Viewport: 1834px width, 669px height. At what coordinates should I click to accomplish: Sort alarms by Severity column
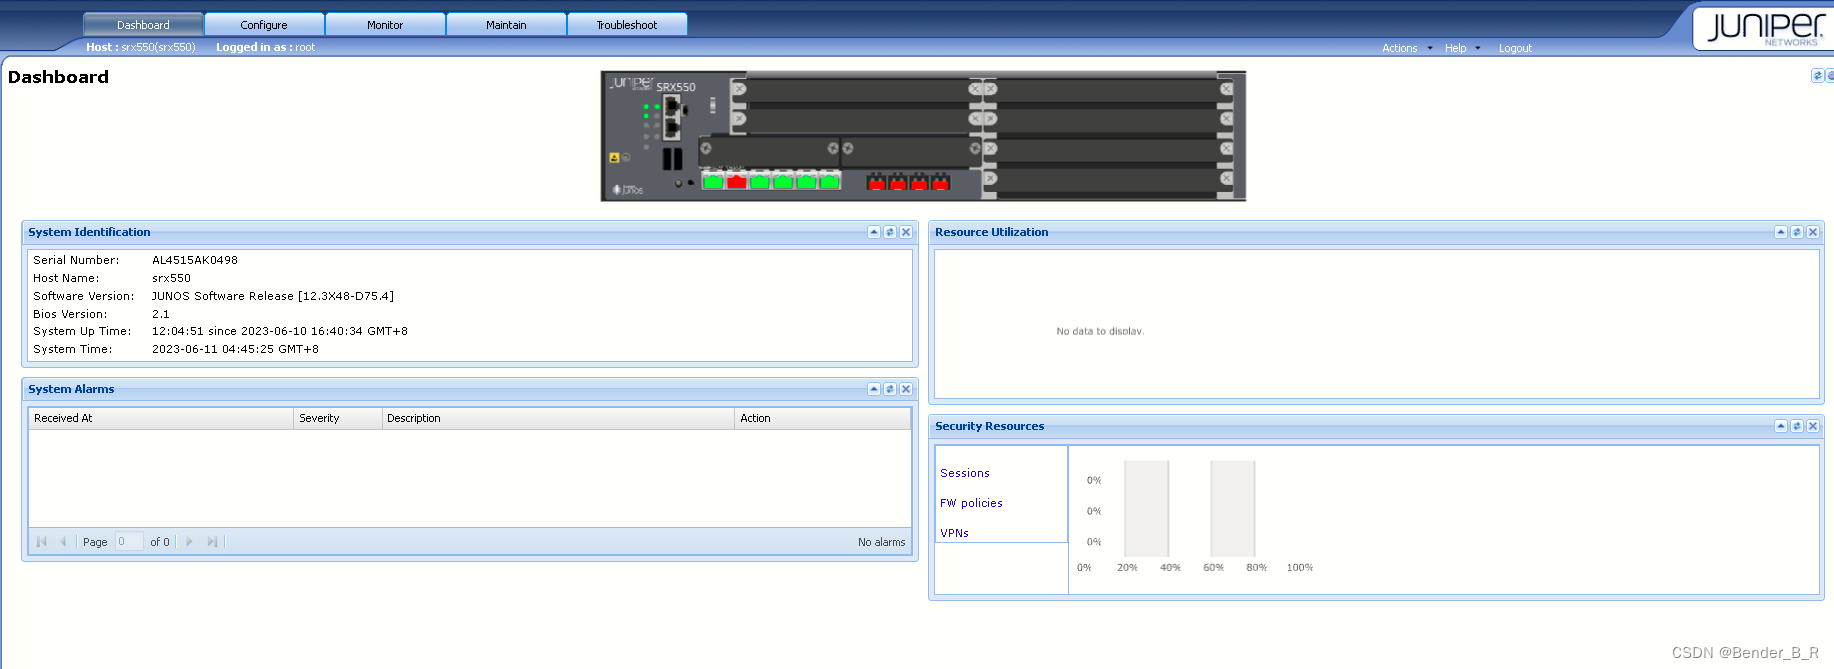[338, 418]
